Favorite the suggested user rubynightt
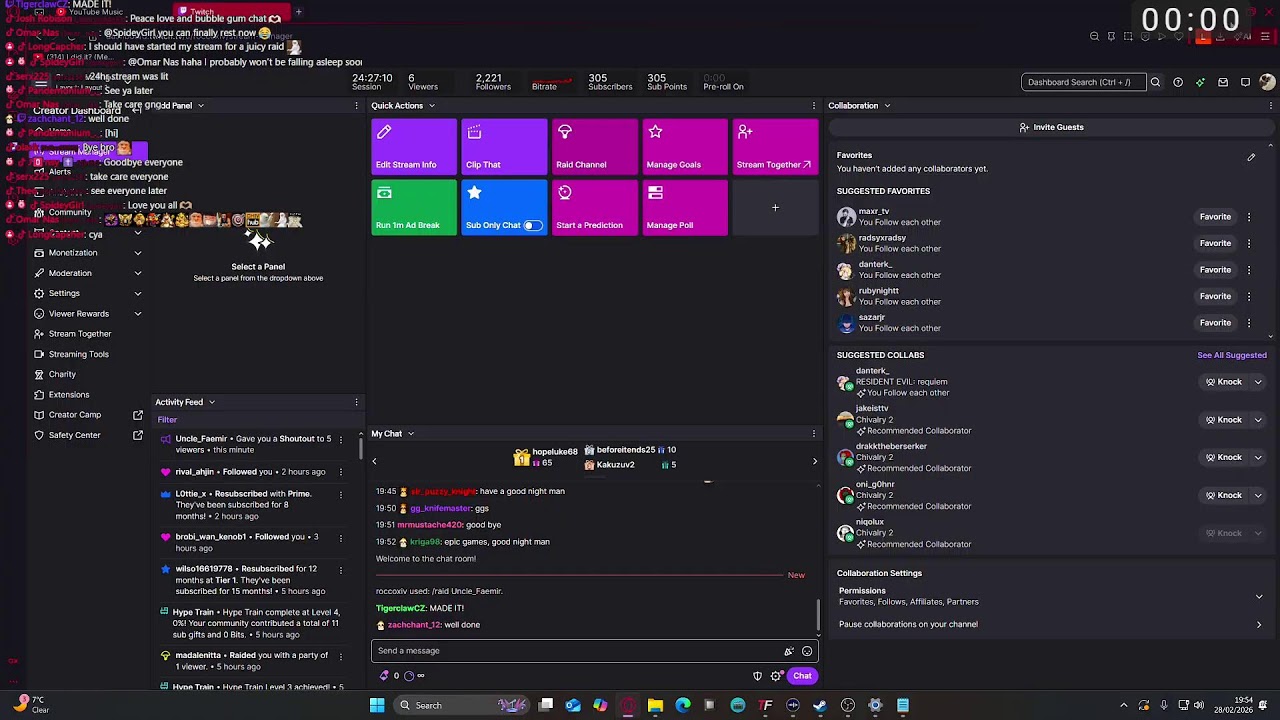The width and height of the screenshot is (1280, 720). pyautogui.click(x=1215, y=296)
